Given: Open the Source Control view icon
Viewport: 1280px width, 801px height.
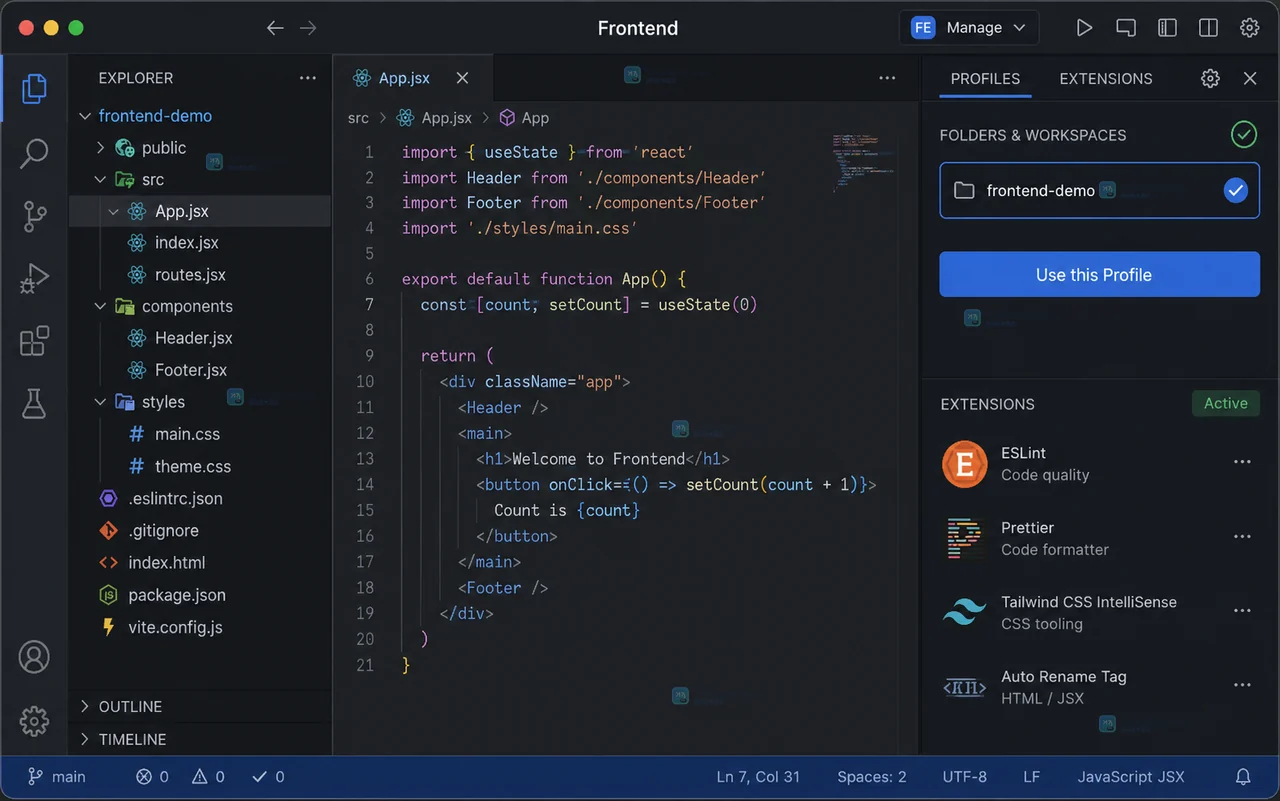Looking at the screenshot, I should coord(34,216).
